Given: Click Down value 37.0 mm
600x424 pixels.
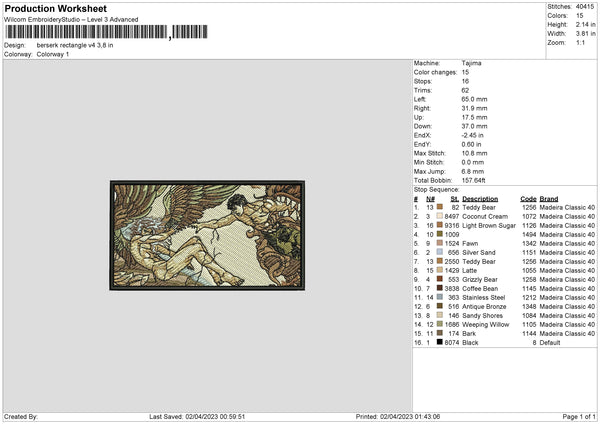Looking at the screenshot, I should (x=474, y=126).
